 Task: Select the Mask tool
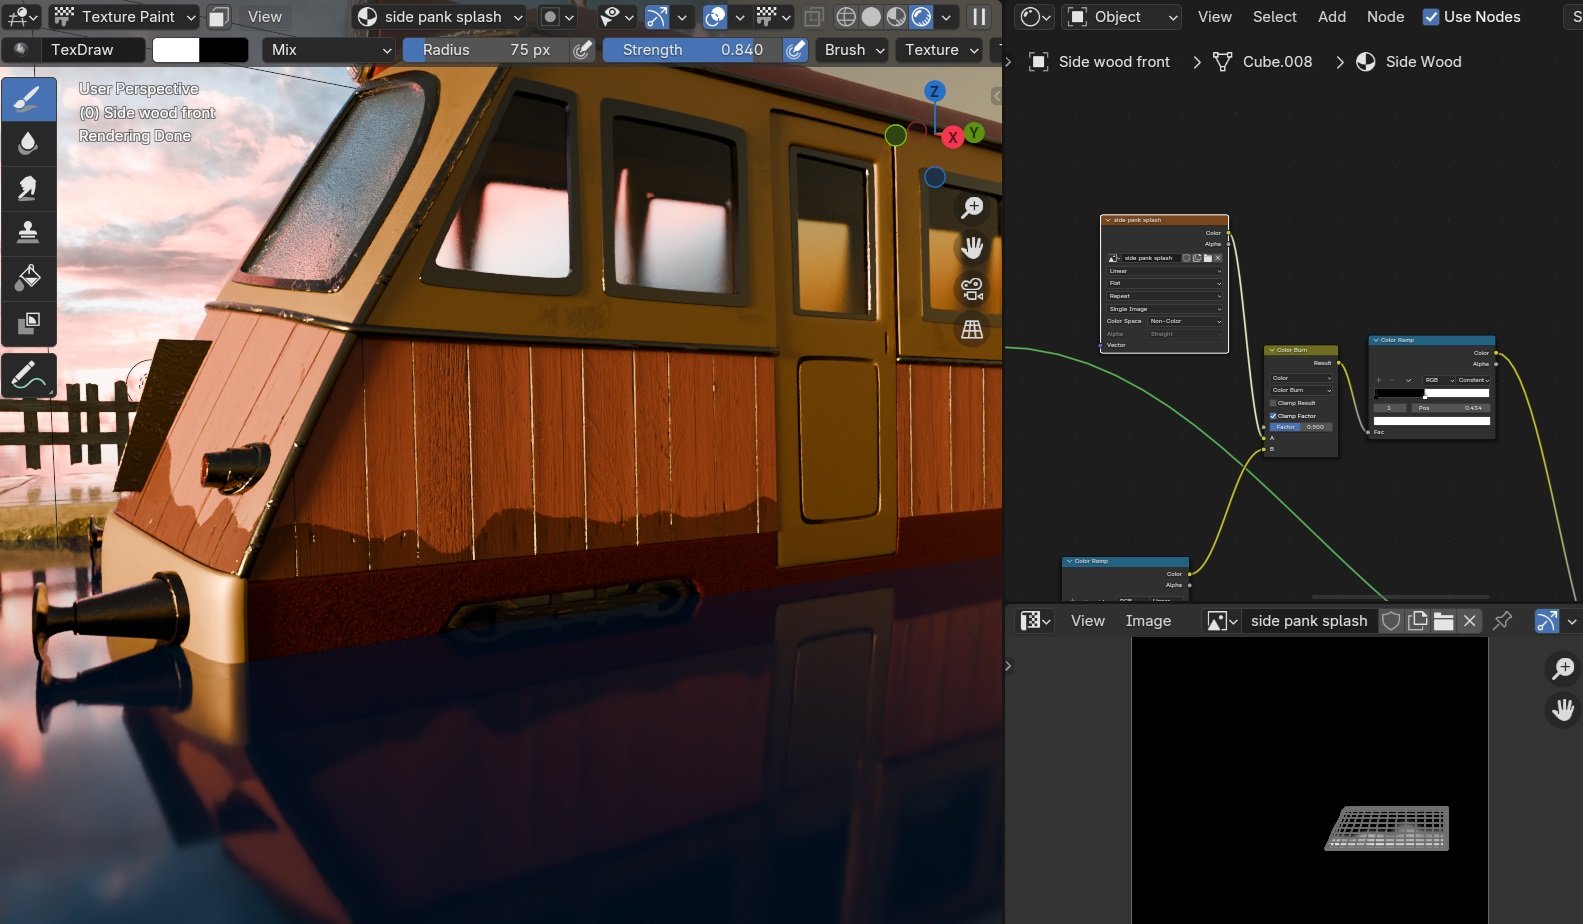tap(28, 322)
